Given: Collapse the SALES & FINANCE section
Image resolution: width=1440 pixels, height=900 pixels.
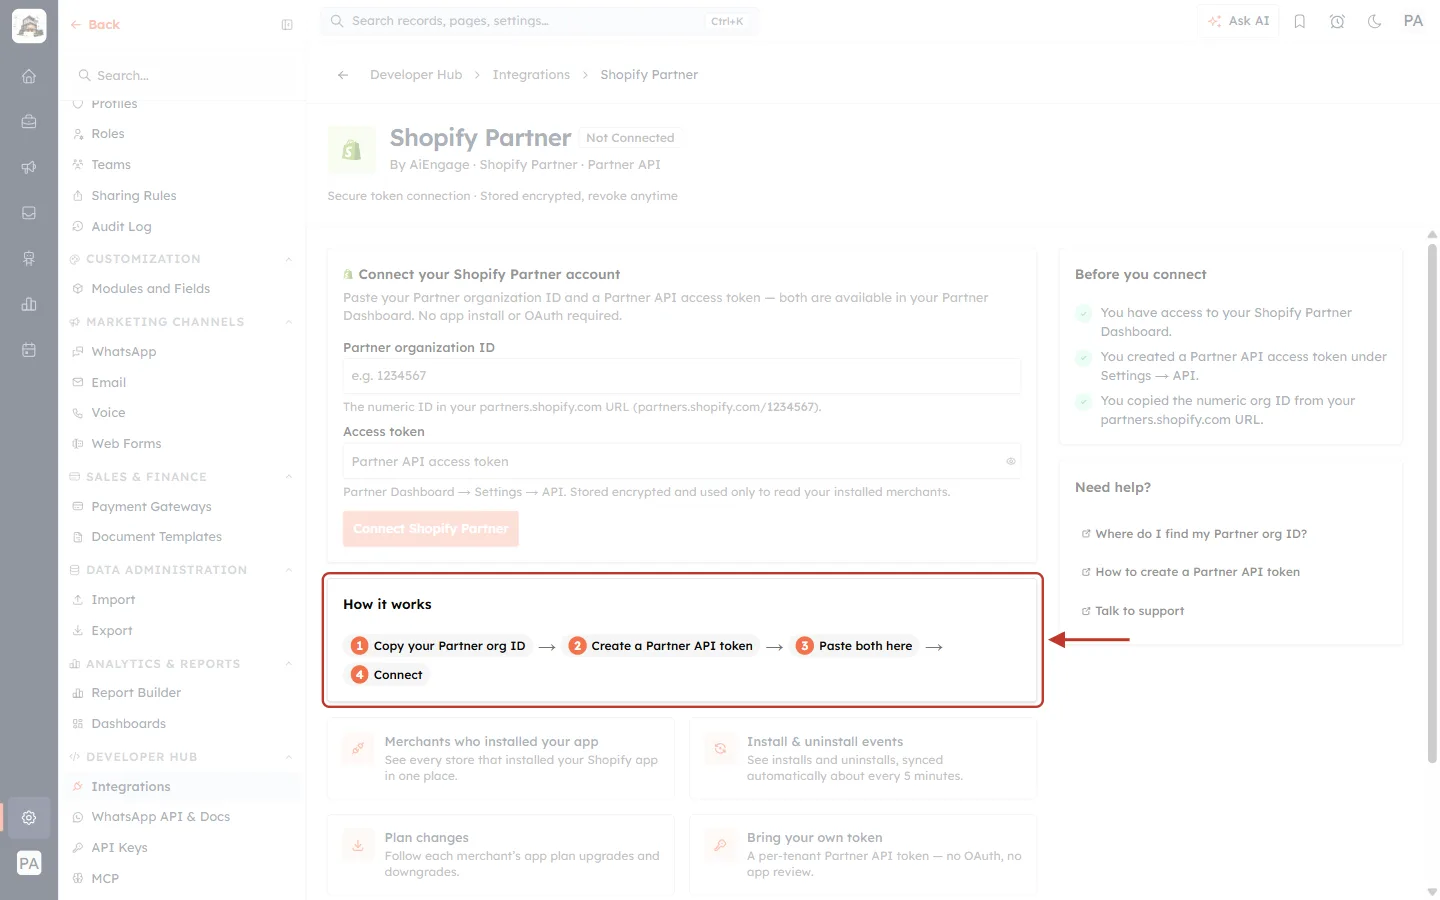Looking at the screenshot, I should [x=288, y=477].
